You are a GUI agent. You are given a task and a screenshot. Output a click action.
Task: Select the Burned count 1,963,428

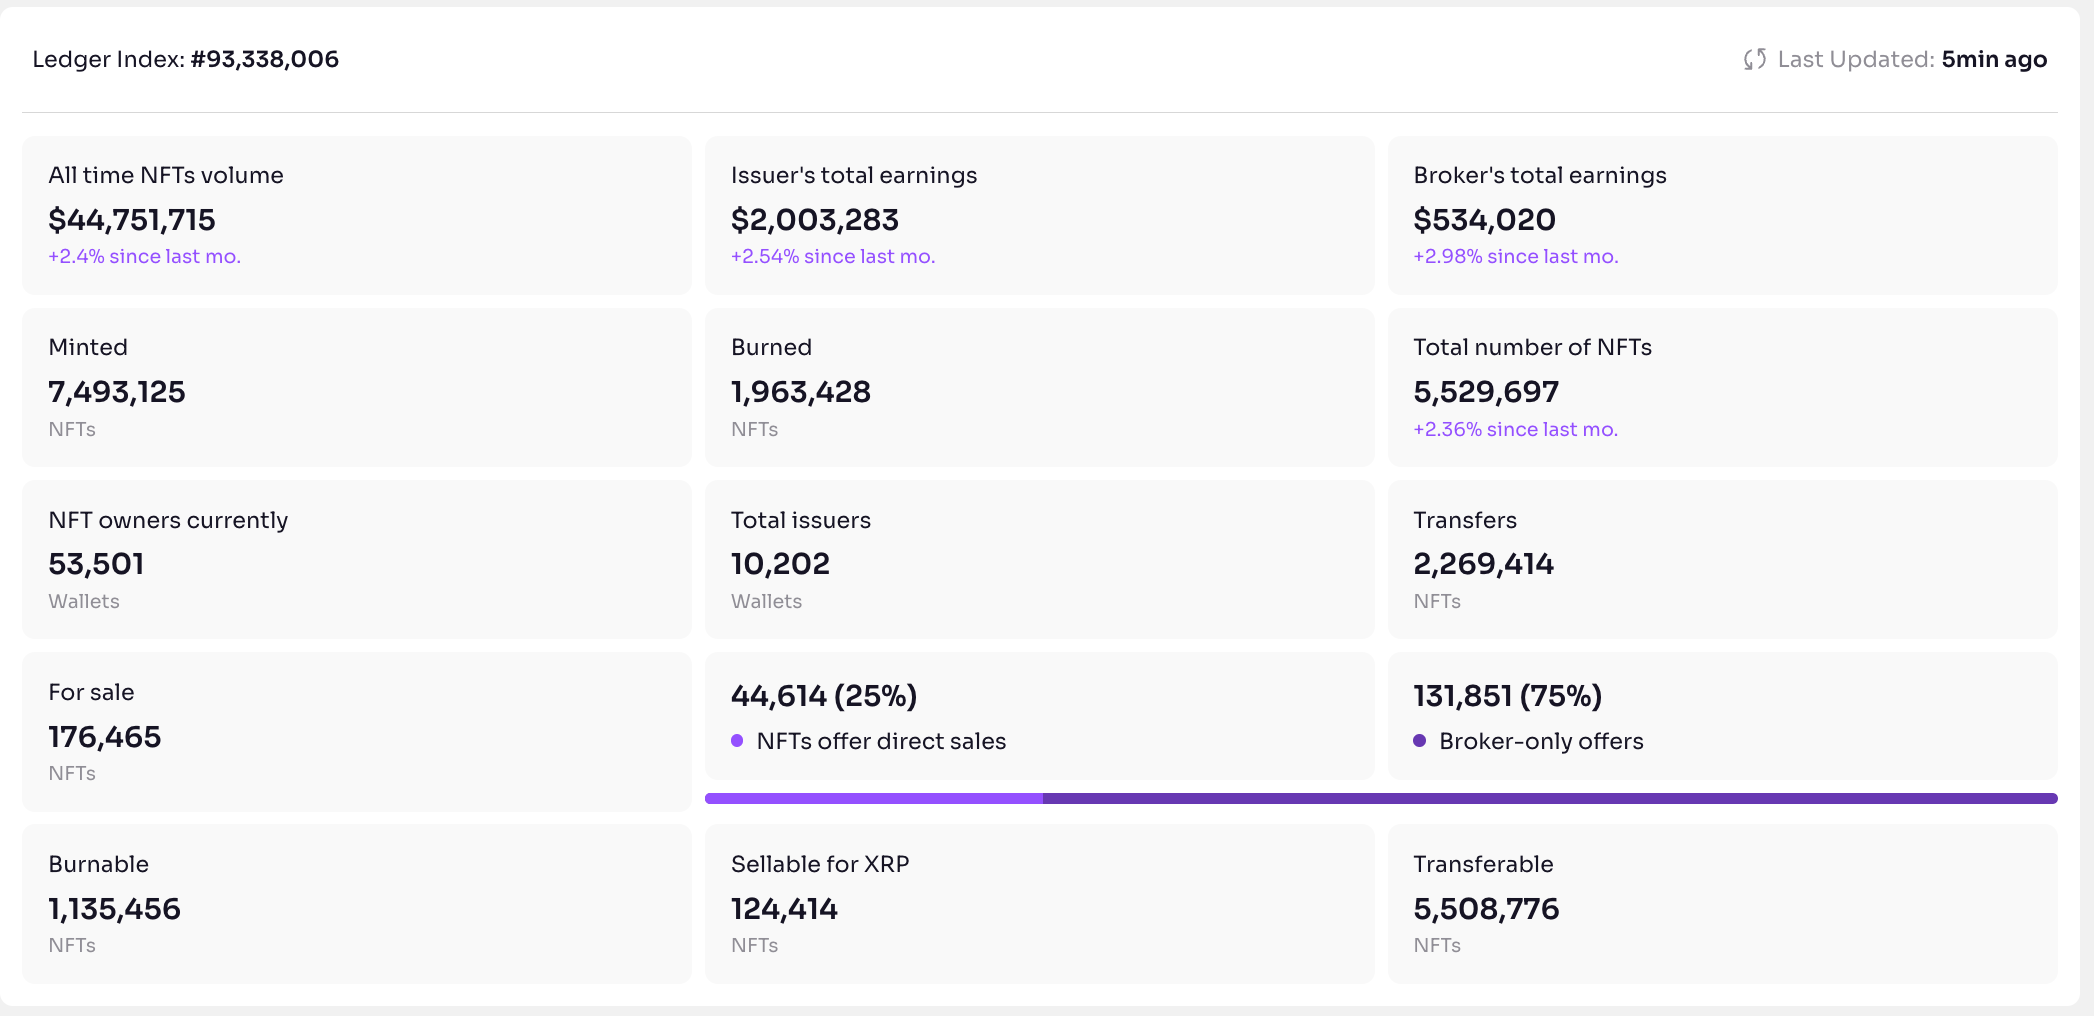801,392
